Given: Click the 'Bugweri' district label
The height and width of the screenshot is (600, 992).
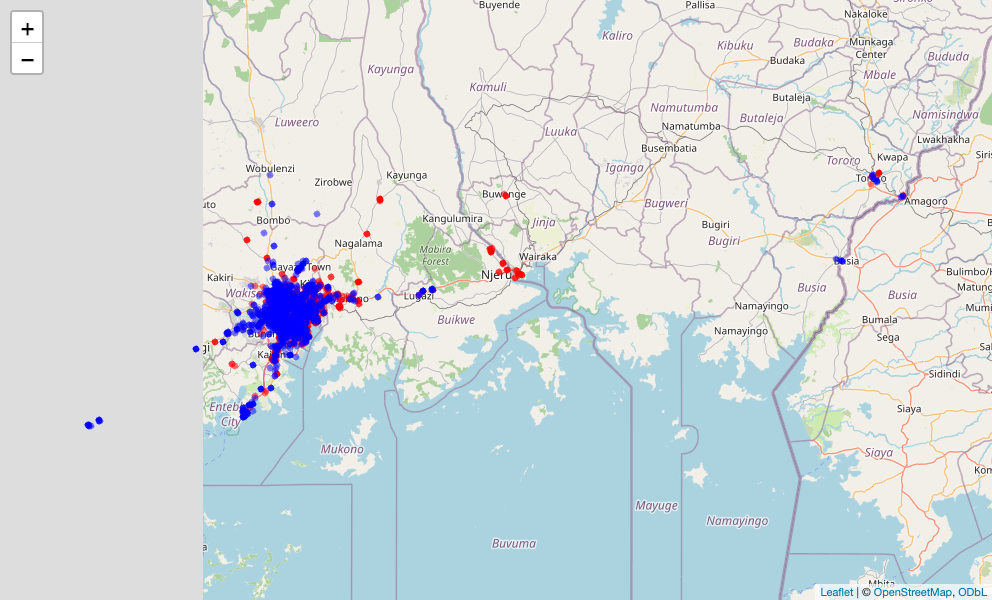Looking at the screenshot, I should pyautogui.click(x=666, y=203).
